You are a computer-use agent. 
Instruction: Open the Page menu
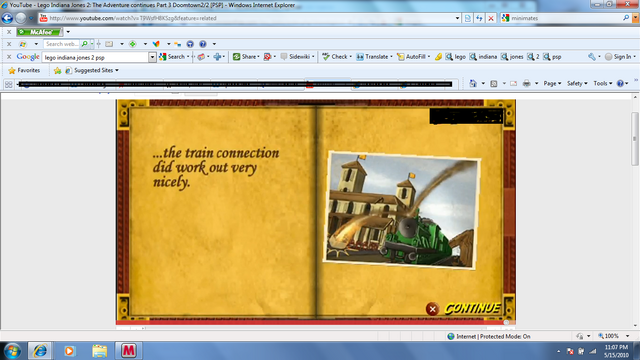point(552,83)
